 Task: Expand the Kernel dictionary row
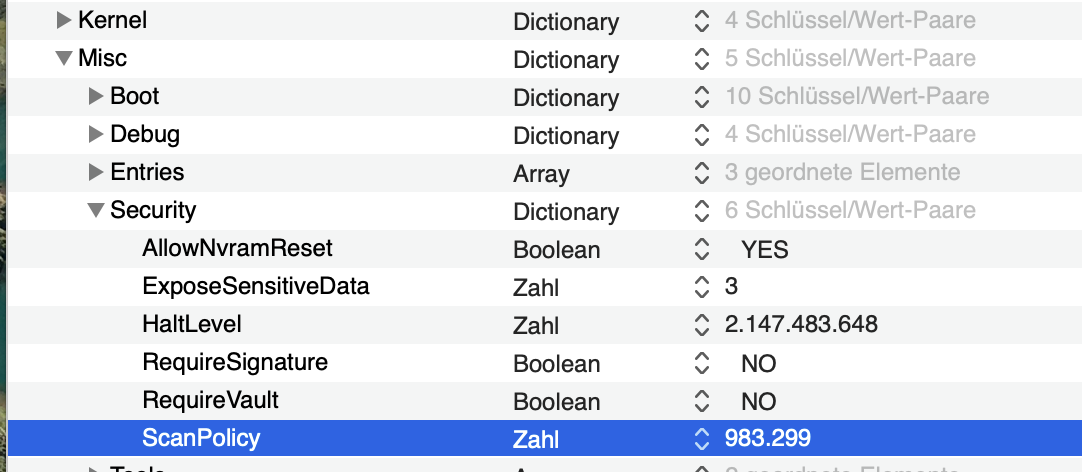[64, 21]
